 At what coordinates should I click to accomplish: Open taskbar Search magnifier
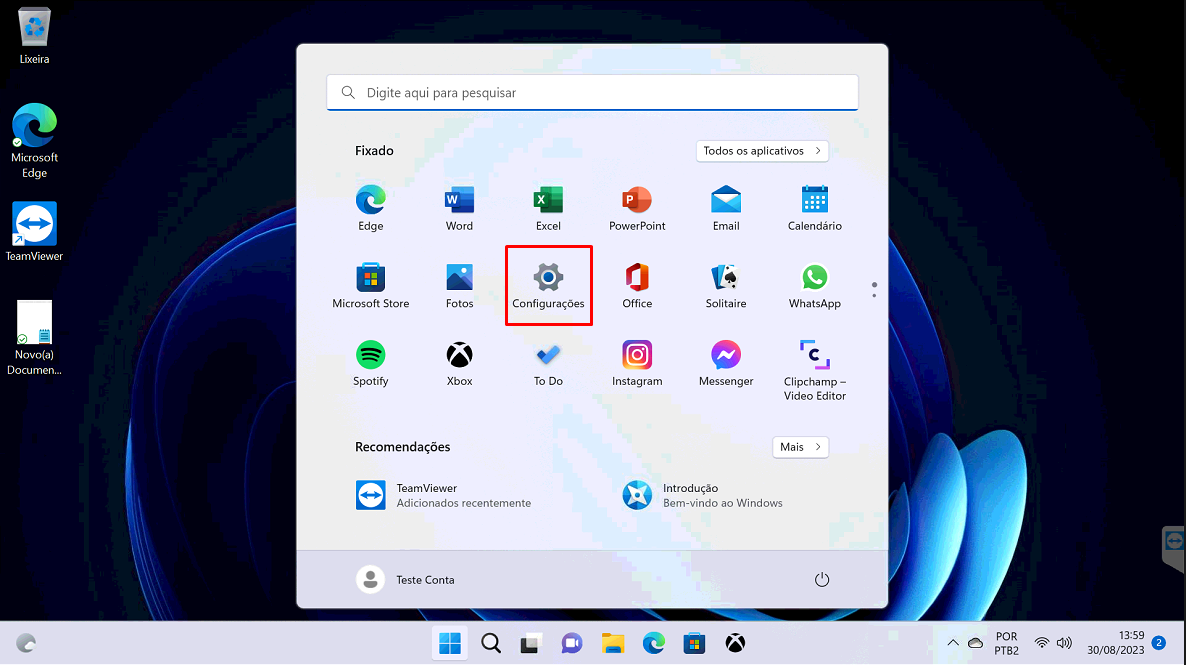491,643
